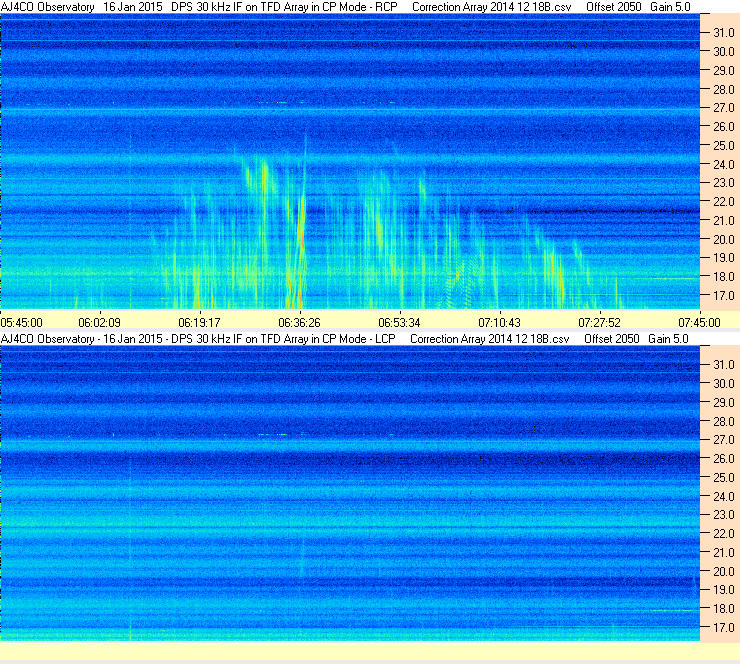The height and width of the screenshot is (664, 740).
Task: Click the 25.0 frequency label on RCP chart
Action: (x=724, y=146)
